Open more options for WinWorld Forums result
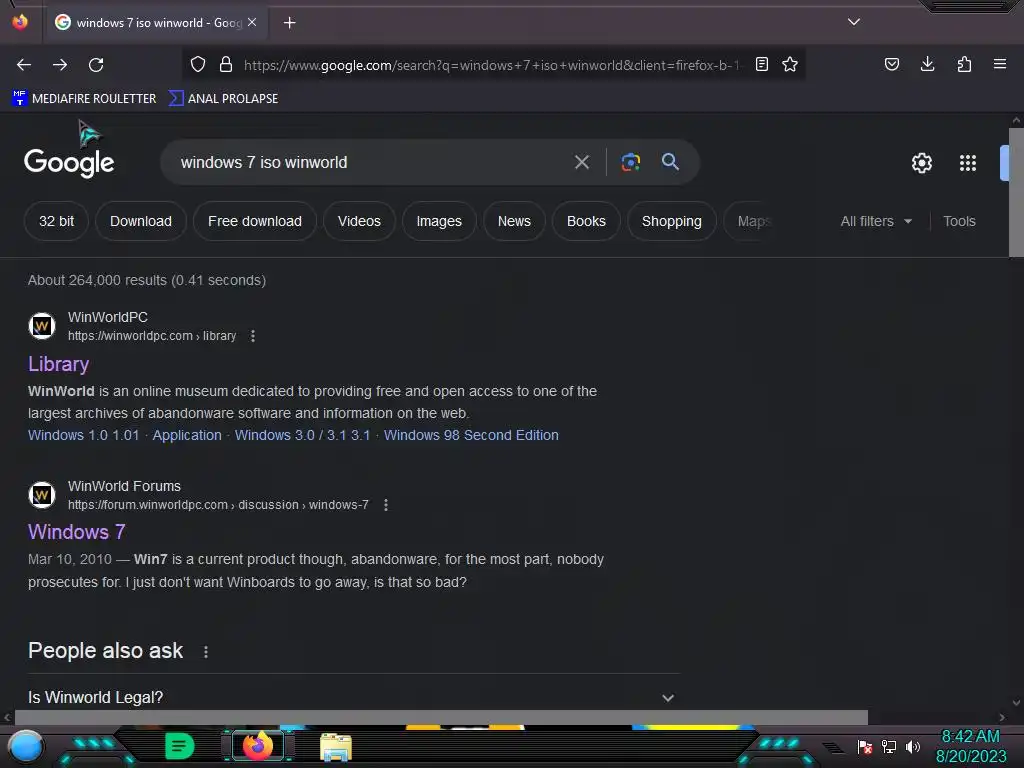The image size is (1024, 768). pyautogui.click(x=386, y=505)
